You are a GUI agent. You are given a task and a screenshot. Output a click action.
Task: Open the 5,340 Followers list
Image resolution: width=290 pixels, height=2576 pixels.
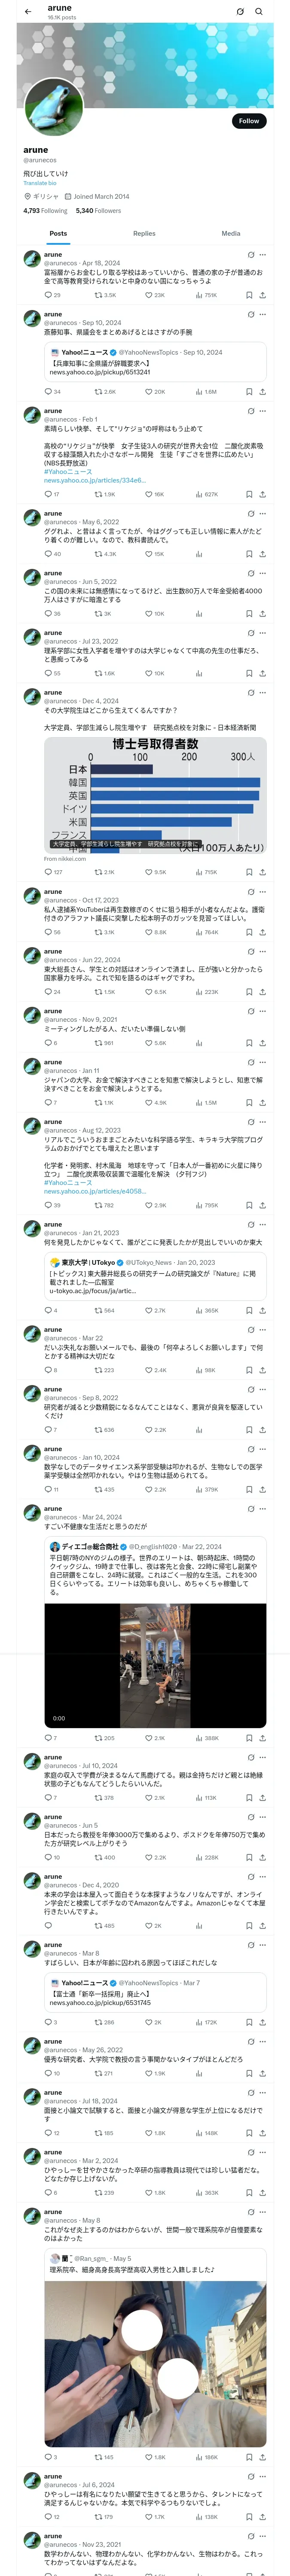98,211
